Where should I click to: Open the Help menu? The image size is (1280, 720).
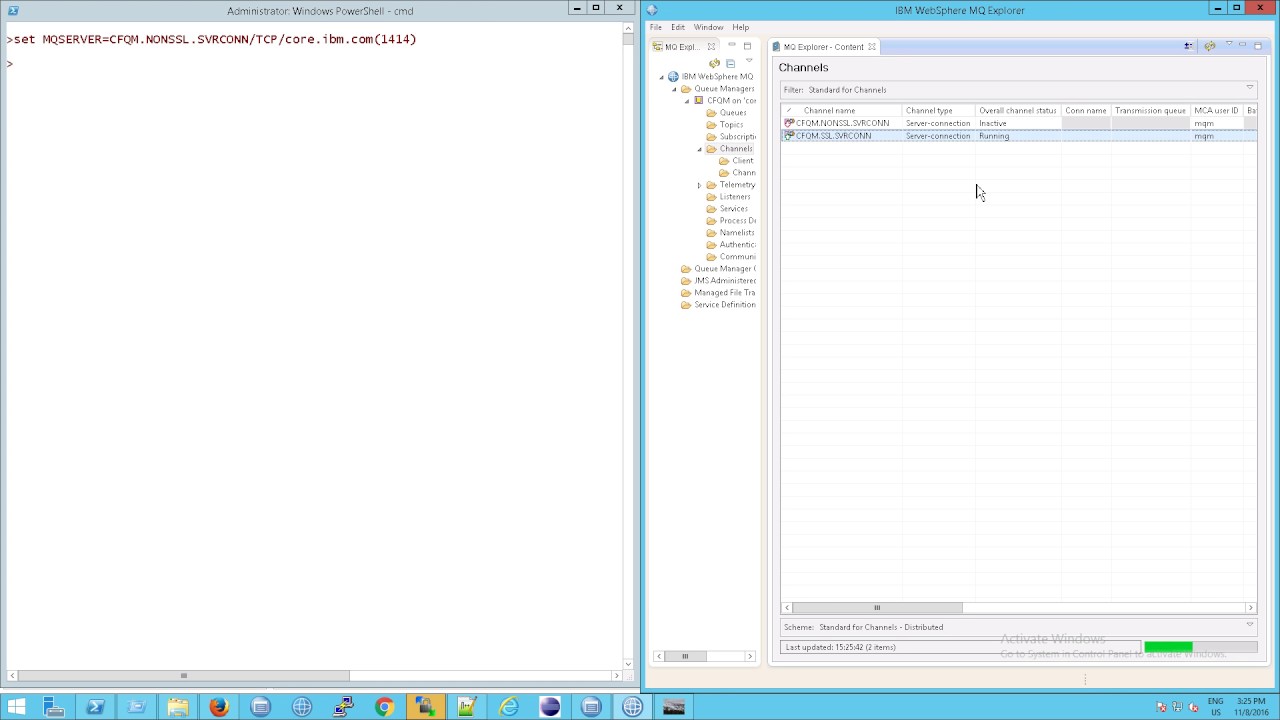pos(740,27)
